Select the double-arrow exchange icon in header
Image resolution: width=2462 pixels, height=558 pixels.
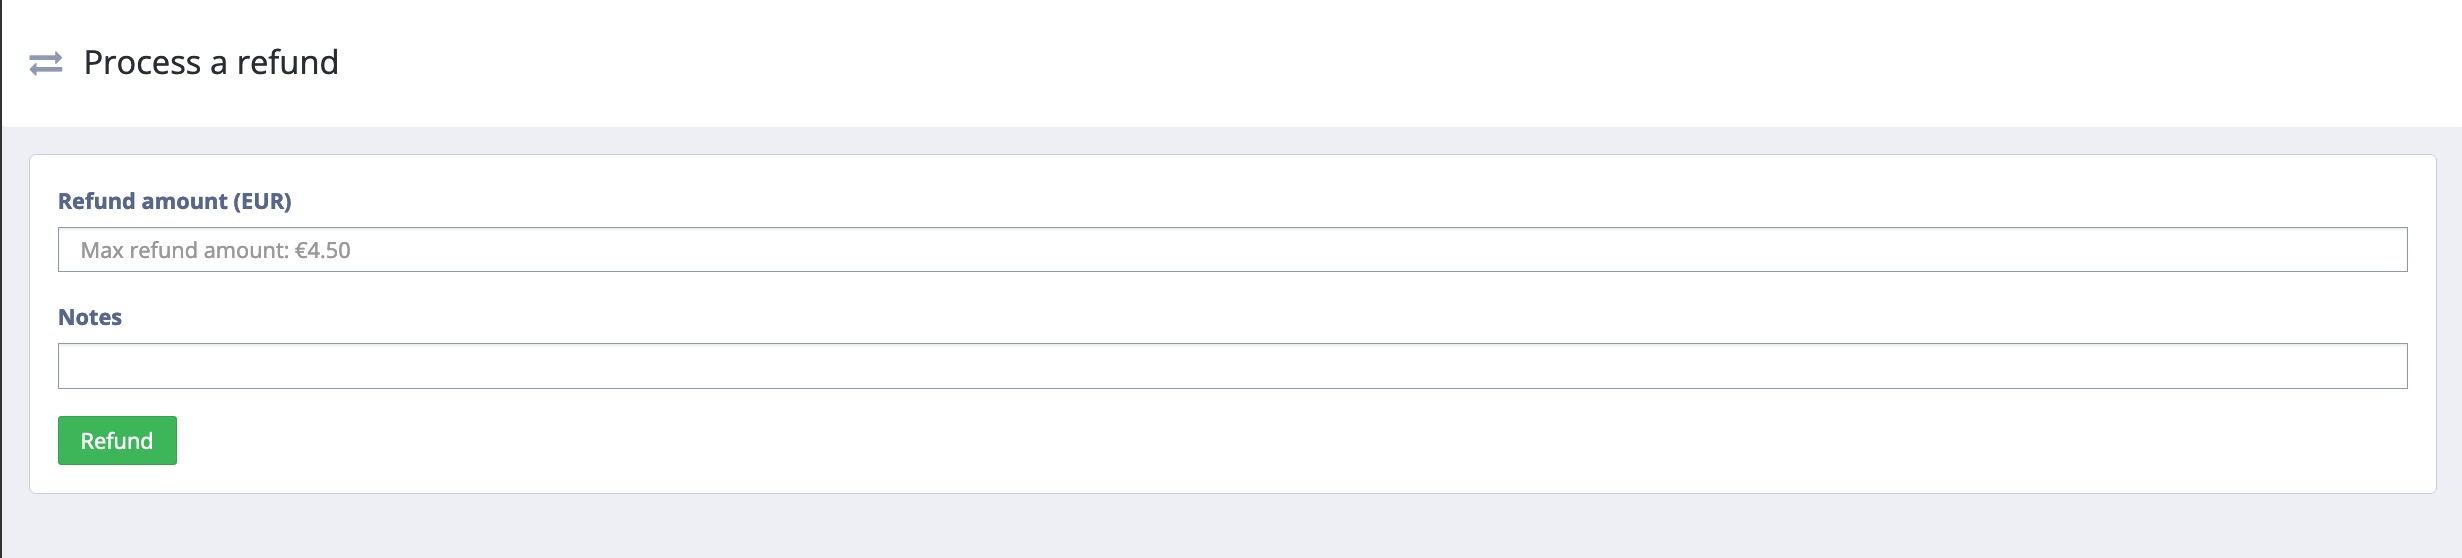pyautogui.click(x=46, y=64)
